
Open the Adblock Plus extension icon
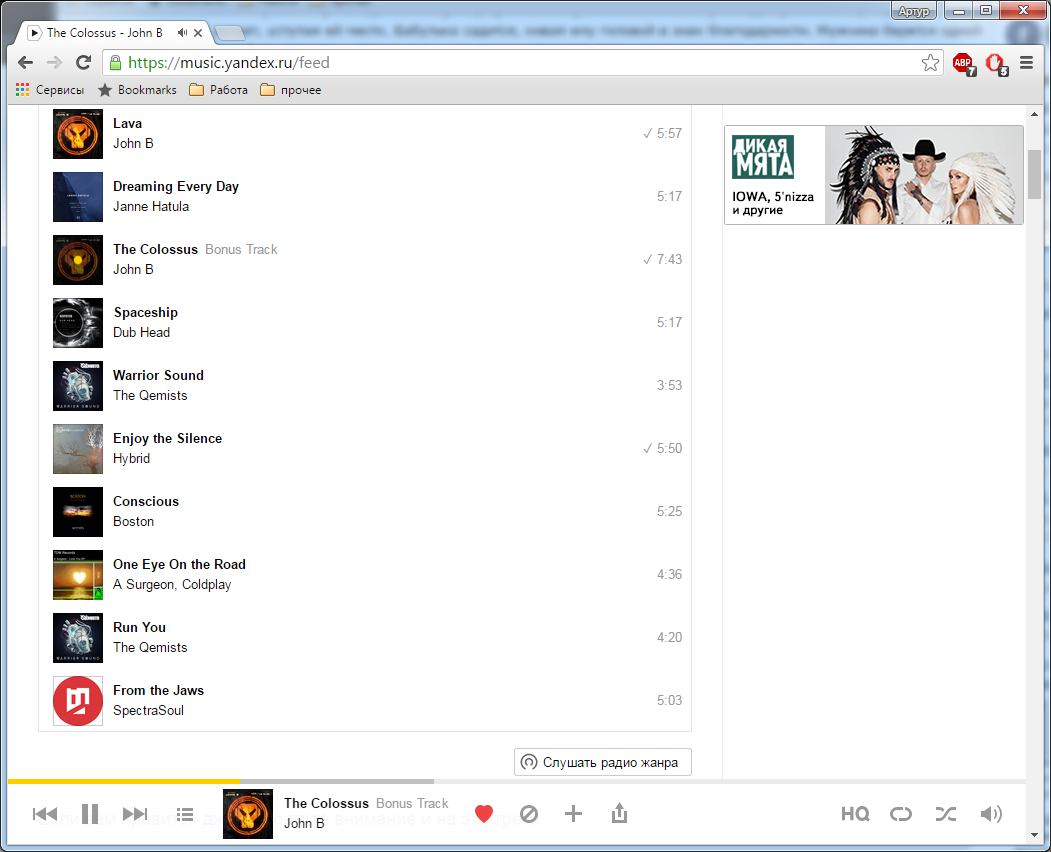964,64
